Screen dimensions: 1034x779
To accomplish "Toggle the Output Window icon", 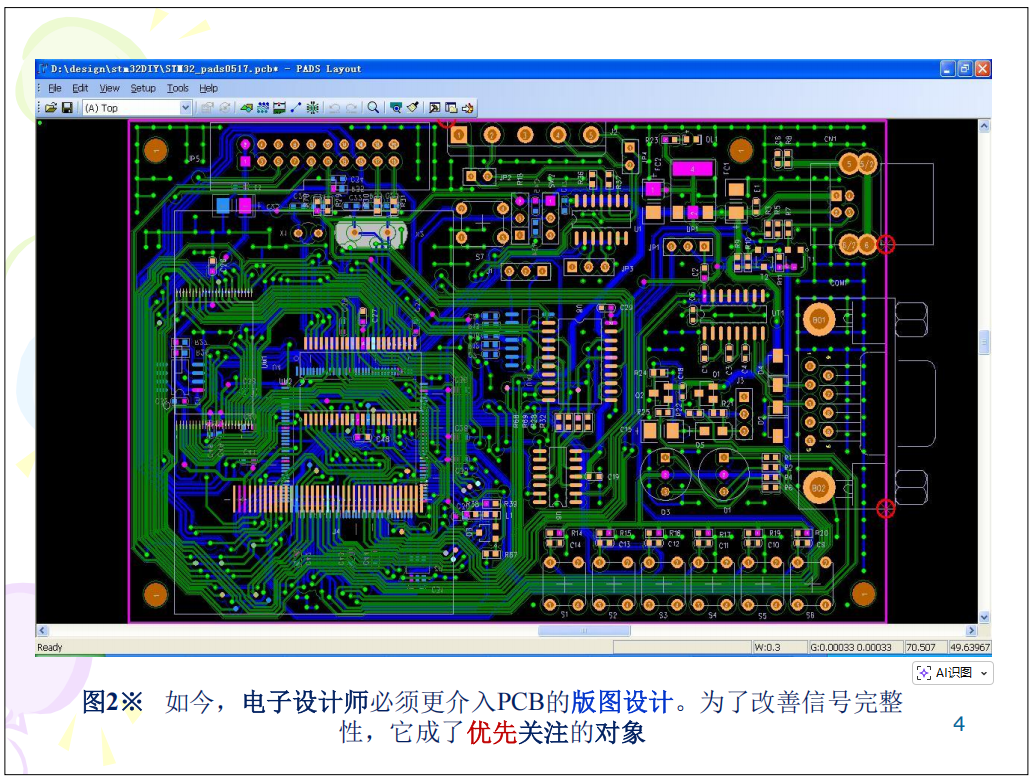I will [x=435, y=108].
